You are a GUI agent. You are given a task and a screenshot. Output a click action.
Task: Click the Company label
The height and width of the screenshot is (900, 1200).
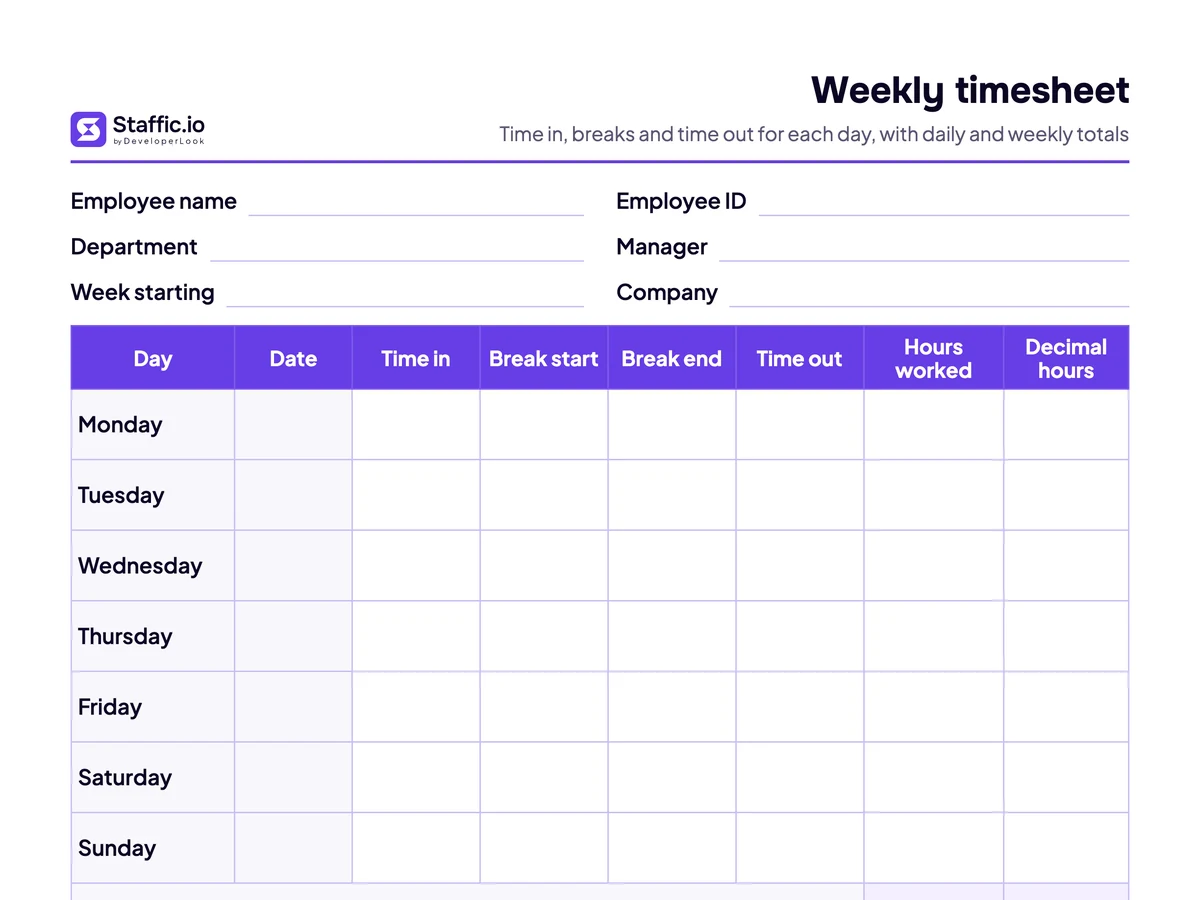[667, 292]
